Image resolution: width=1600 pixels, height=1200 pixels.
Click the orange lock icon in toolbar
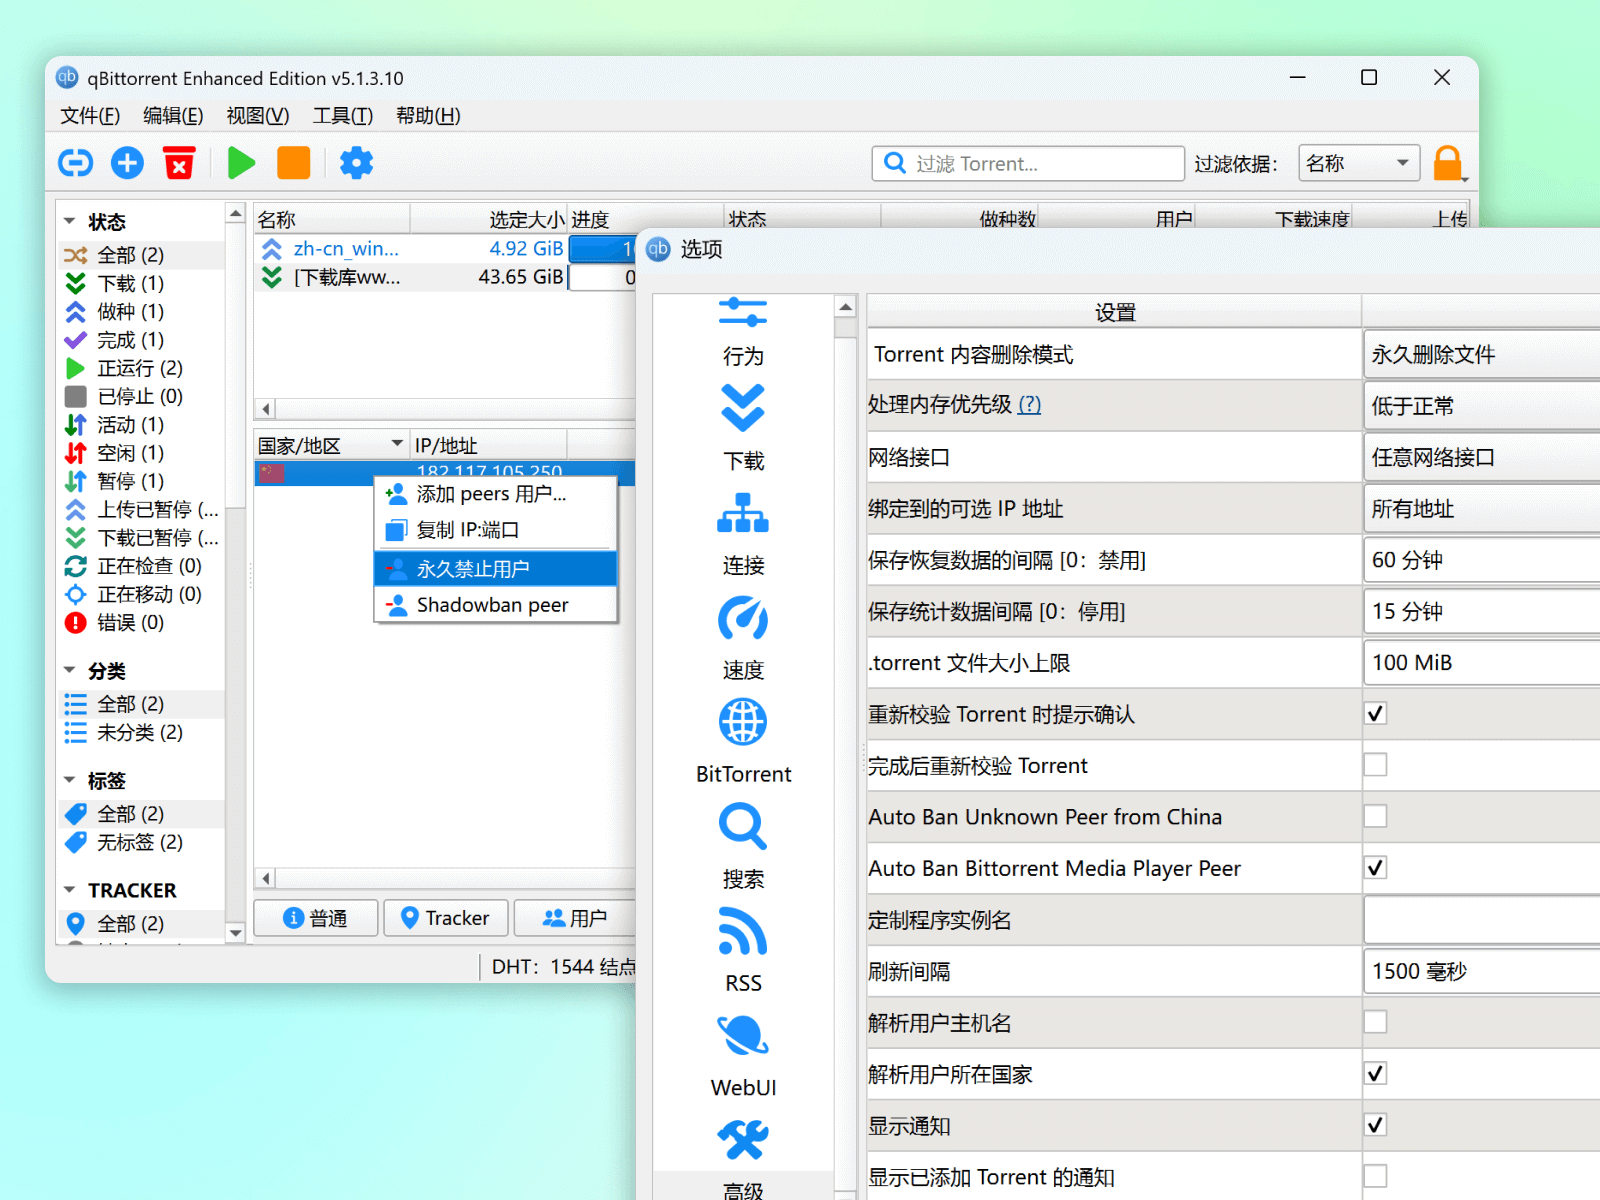pyautogui.click(x=1447, y=163)
